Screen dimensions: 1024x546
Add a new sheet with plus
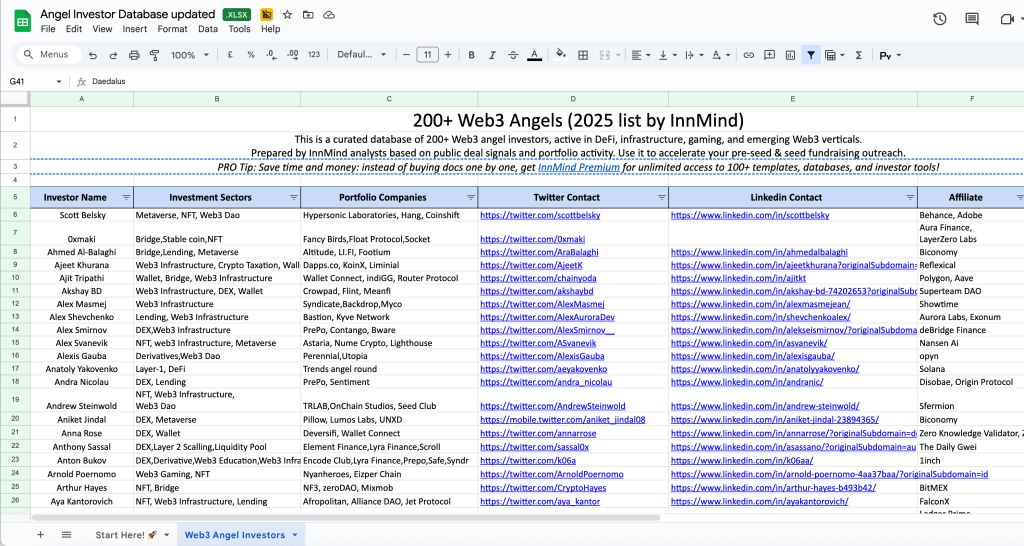point(40,534)
